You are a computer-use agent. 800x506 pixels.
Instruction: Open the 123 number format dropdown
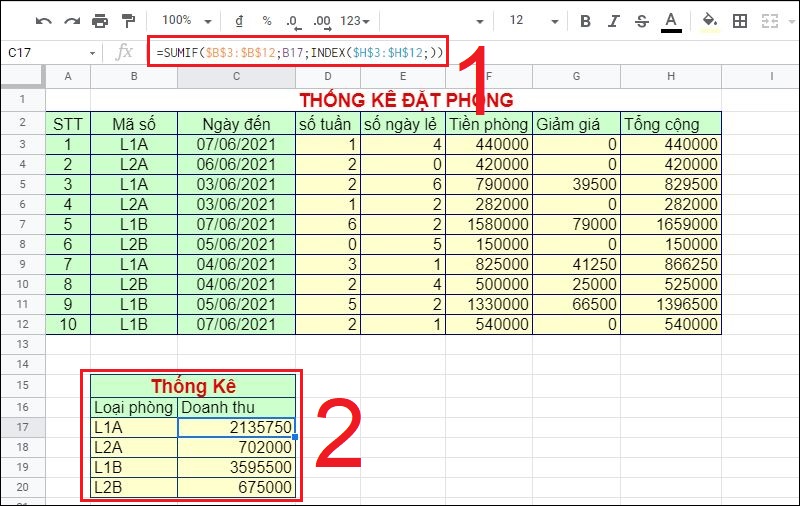pos(355,21)
